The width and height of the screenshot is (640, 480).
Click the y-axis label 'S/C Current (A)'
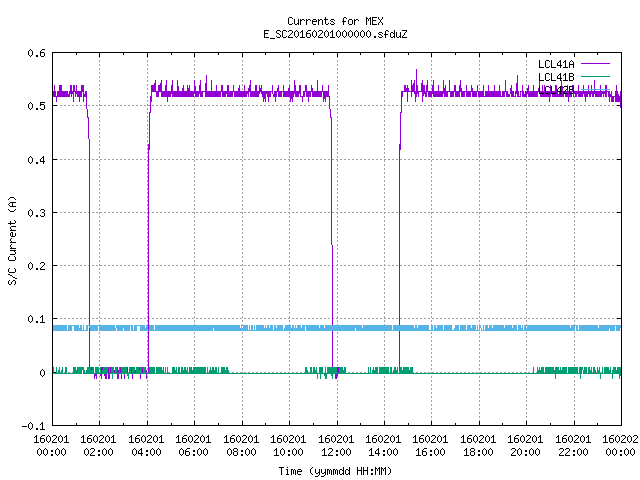12,241
